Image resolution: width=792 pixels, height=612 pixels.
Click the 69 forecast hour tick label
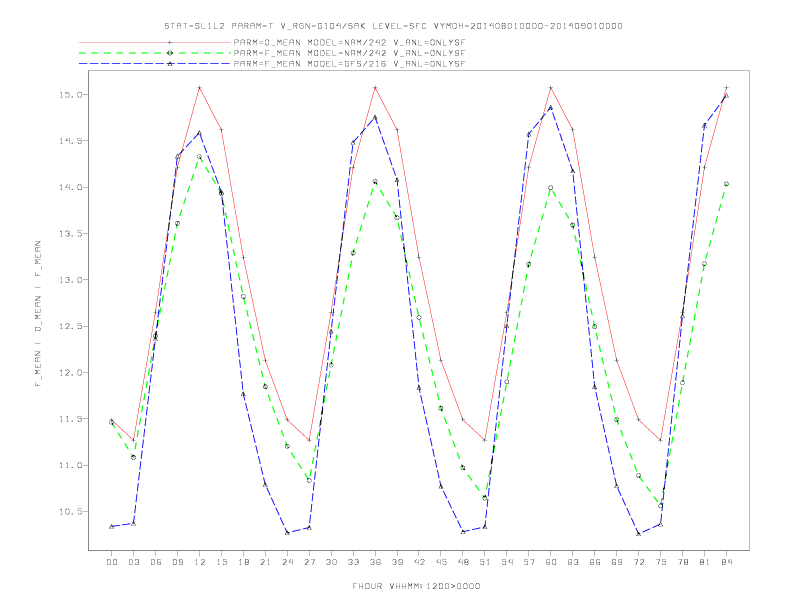coord(617,562)
